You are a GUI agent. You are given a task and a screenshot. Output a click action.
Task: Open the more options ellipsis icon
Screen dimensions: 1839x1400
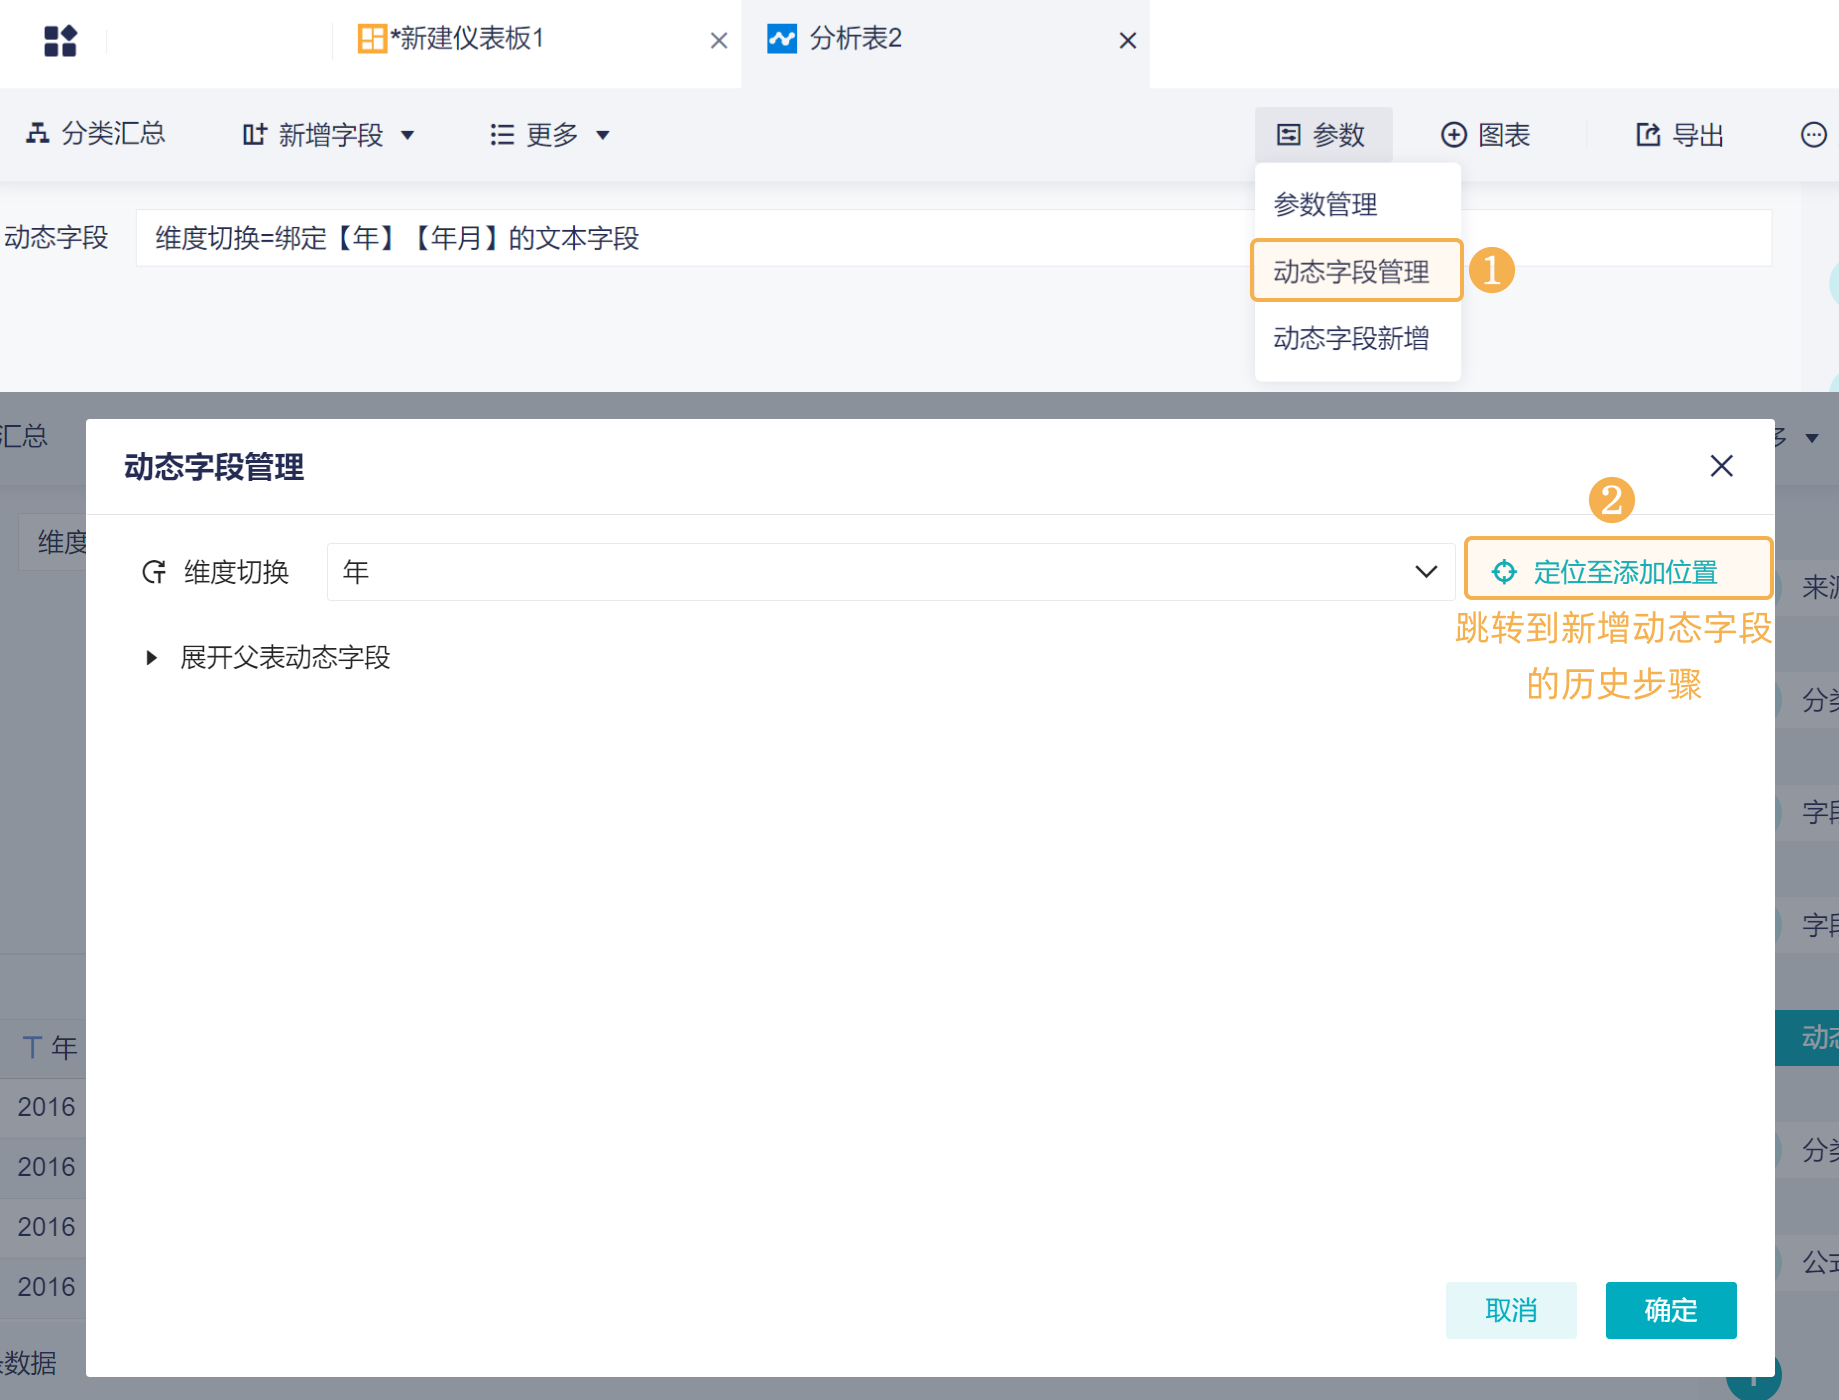pos(1814,135)
